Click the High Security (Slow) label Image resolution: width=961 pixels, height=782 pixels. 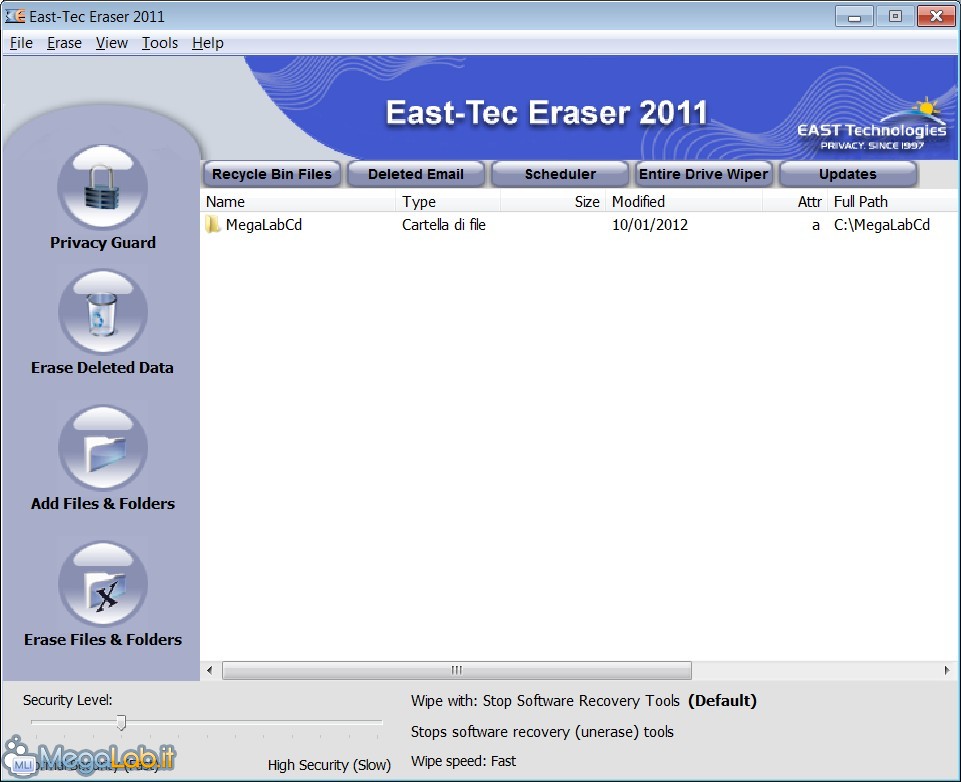coord(329,765)
